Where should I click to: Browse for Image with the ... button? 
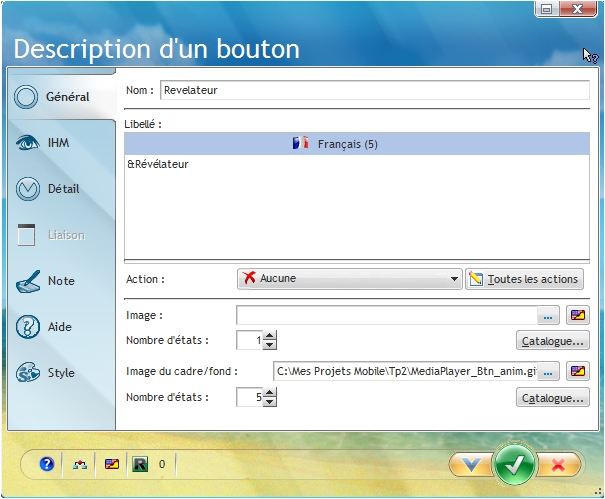click(548, 316)
